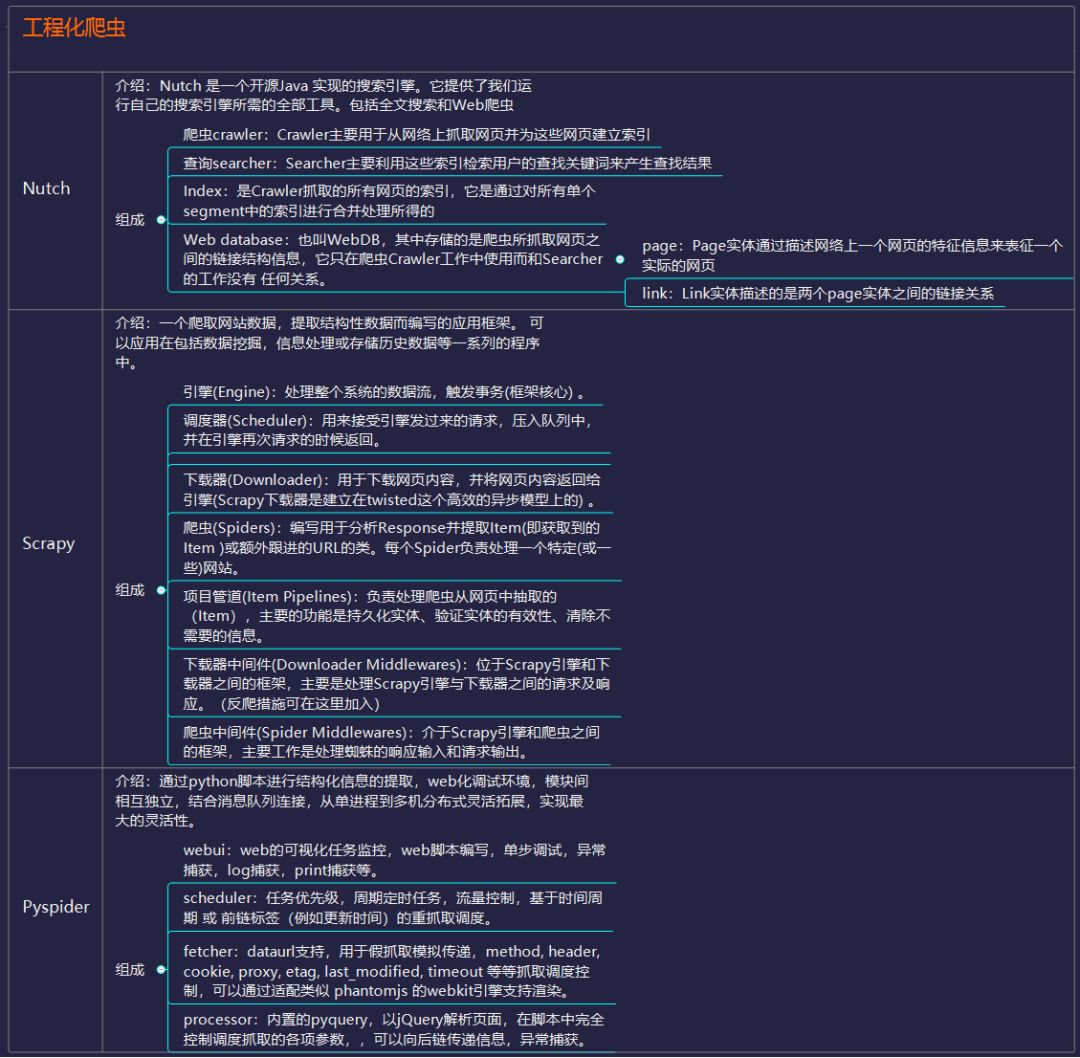
Task: Collapse the Scrapy 组成 node toggle
Action: (x=161, y=590)
